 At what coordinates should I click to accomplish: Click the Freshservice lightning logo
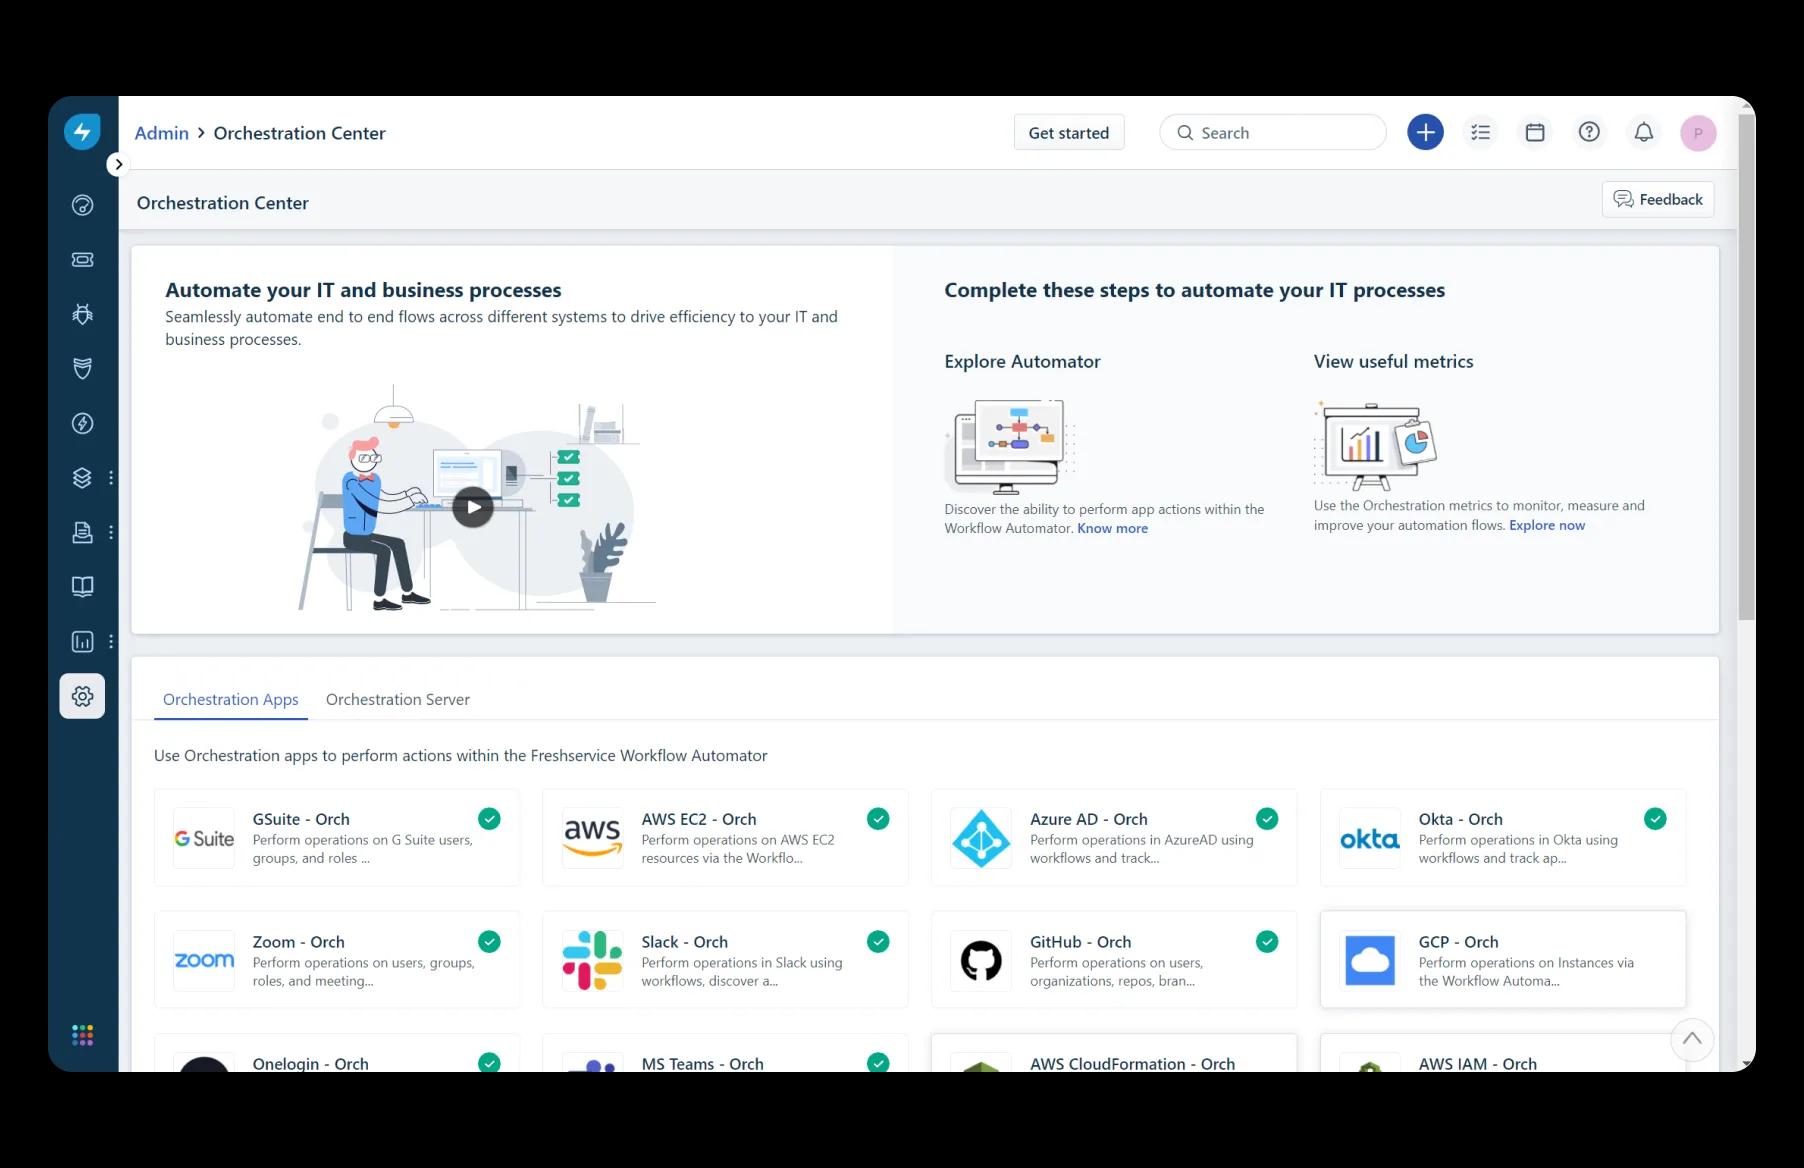pyautogui.click(x=82, y=132)
